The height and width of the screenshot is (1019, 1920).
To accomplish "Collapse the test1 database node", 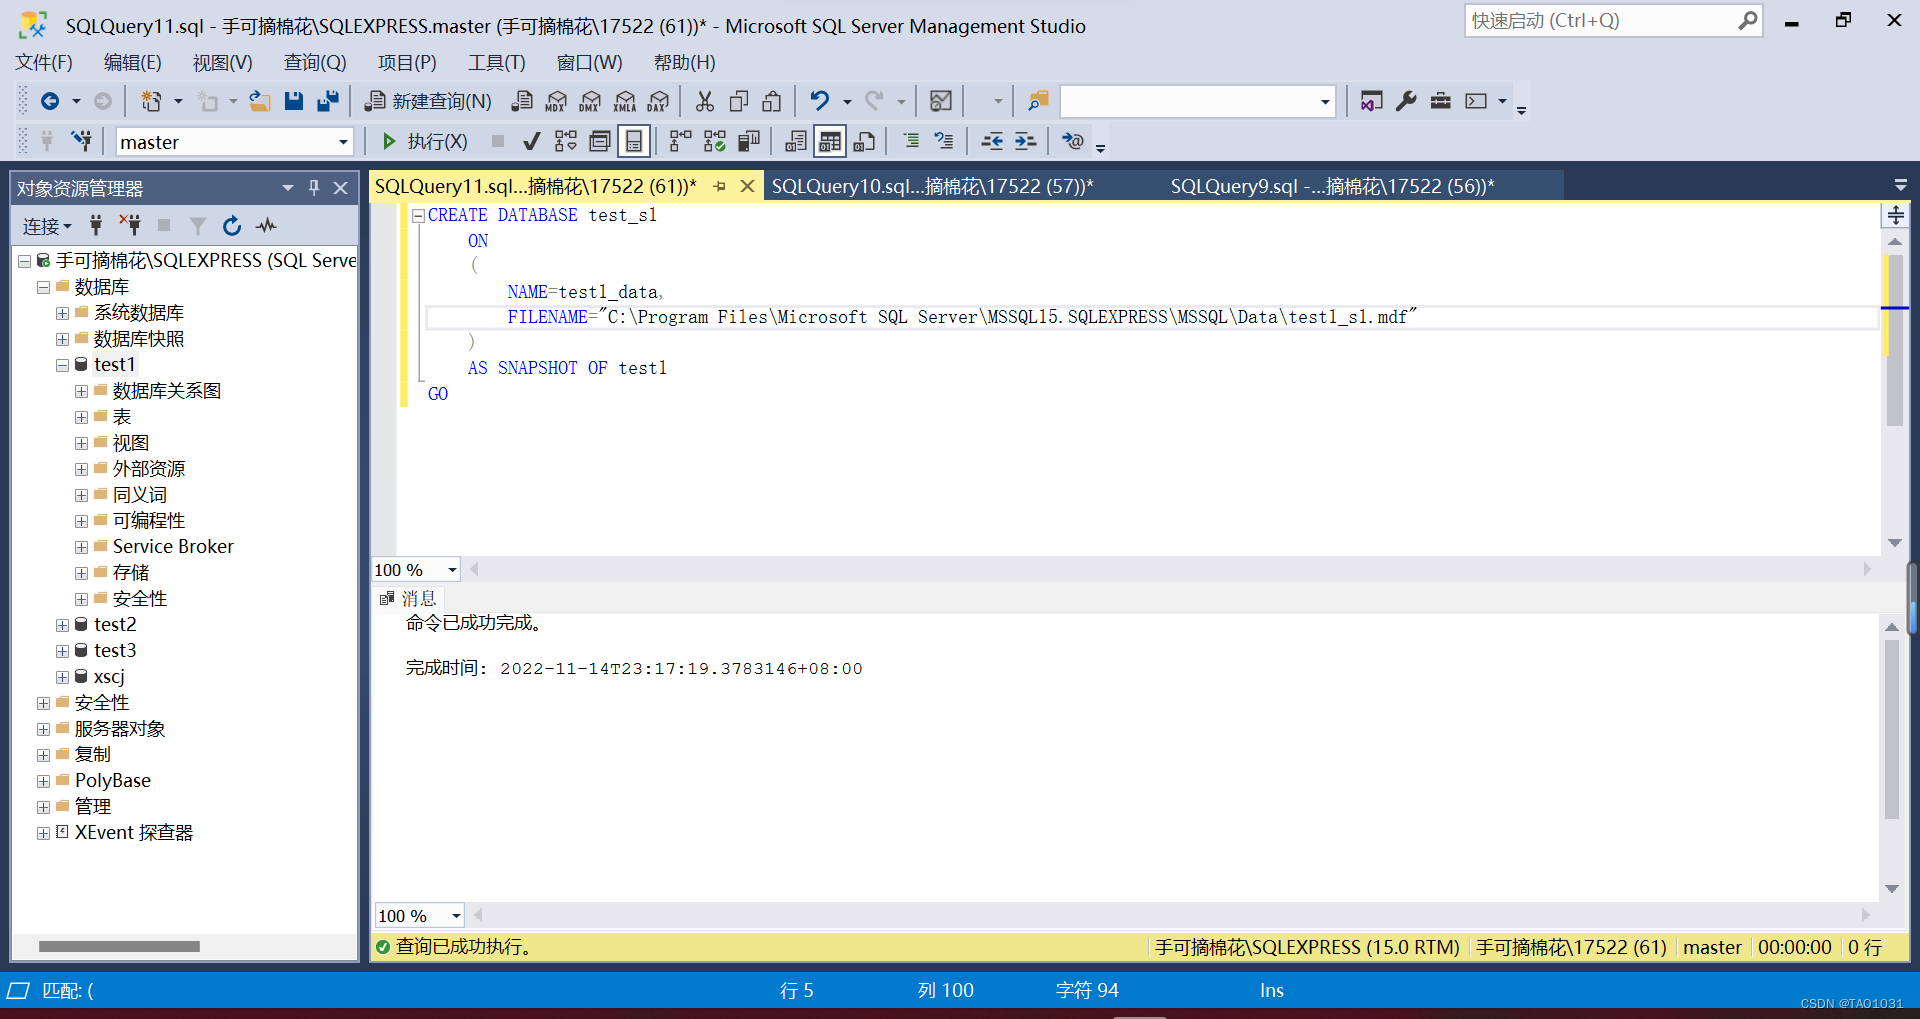I will click(x=62, y=365).
